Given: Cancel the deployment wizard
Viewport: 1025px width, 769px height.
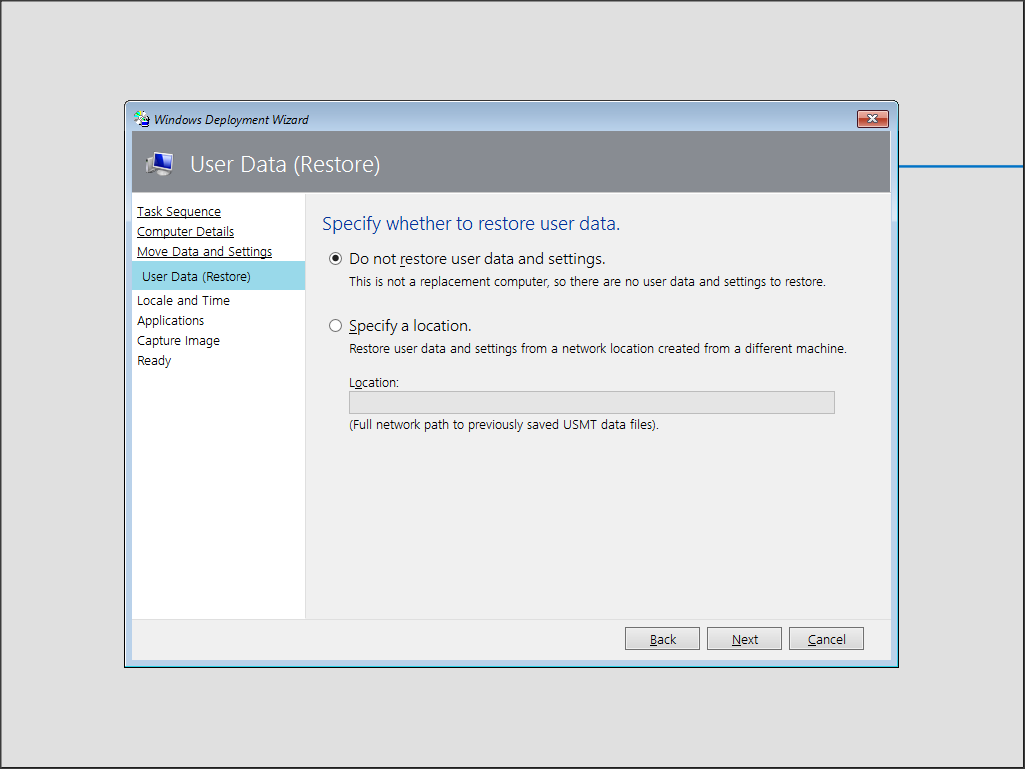Looking at the screenshot, I should click(x=826, y=639).
